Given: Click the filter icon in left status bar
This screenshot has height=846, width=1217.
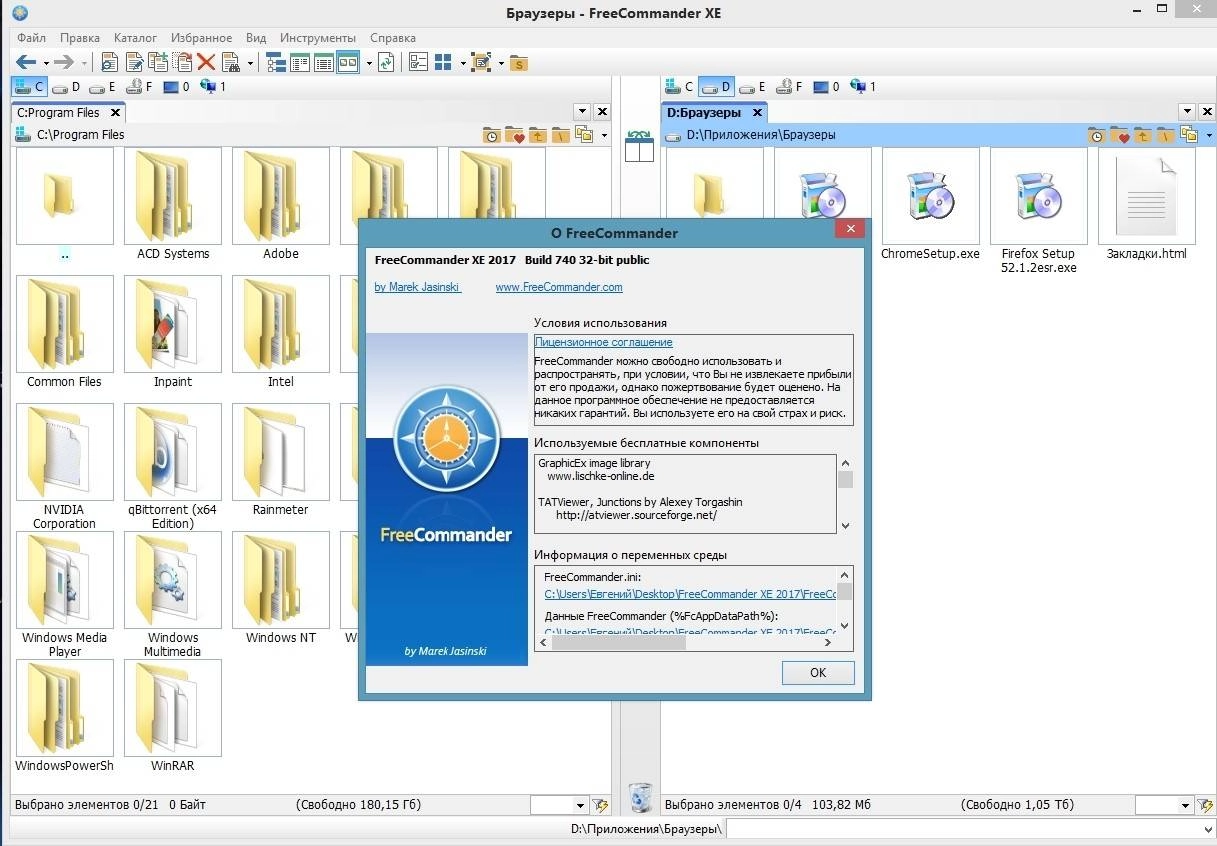Looking at the screenshot, I should click(600, 805).
